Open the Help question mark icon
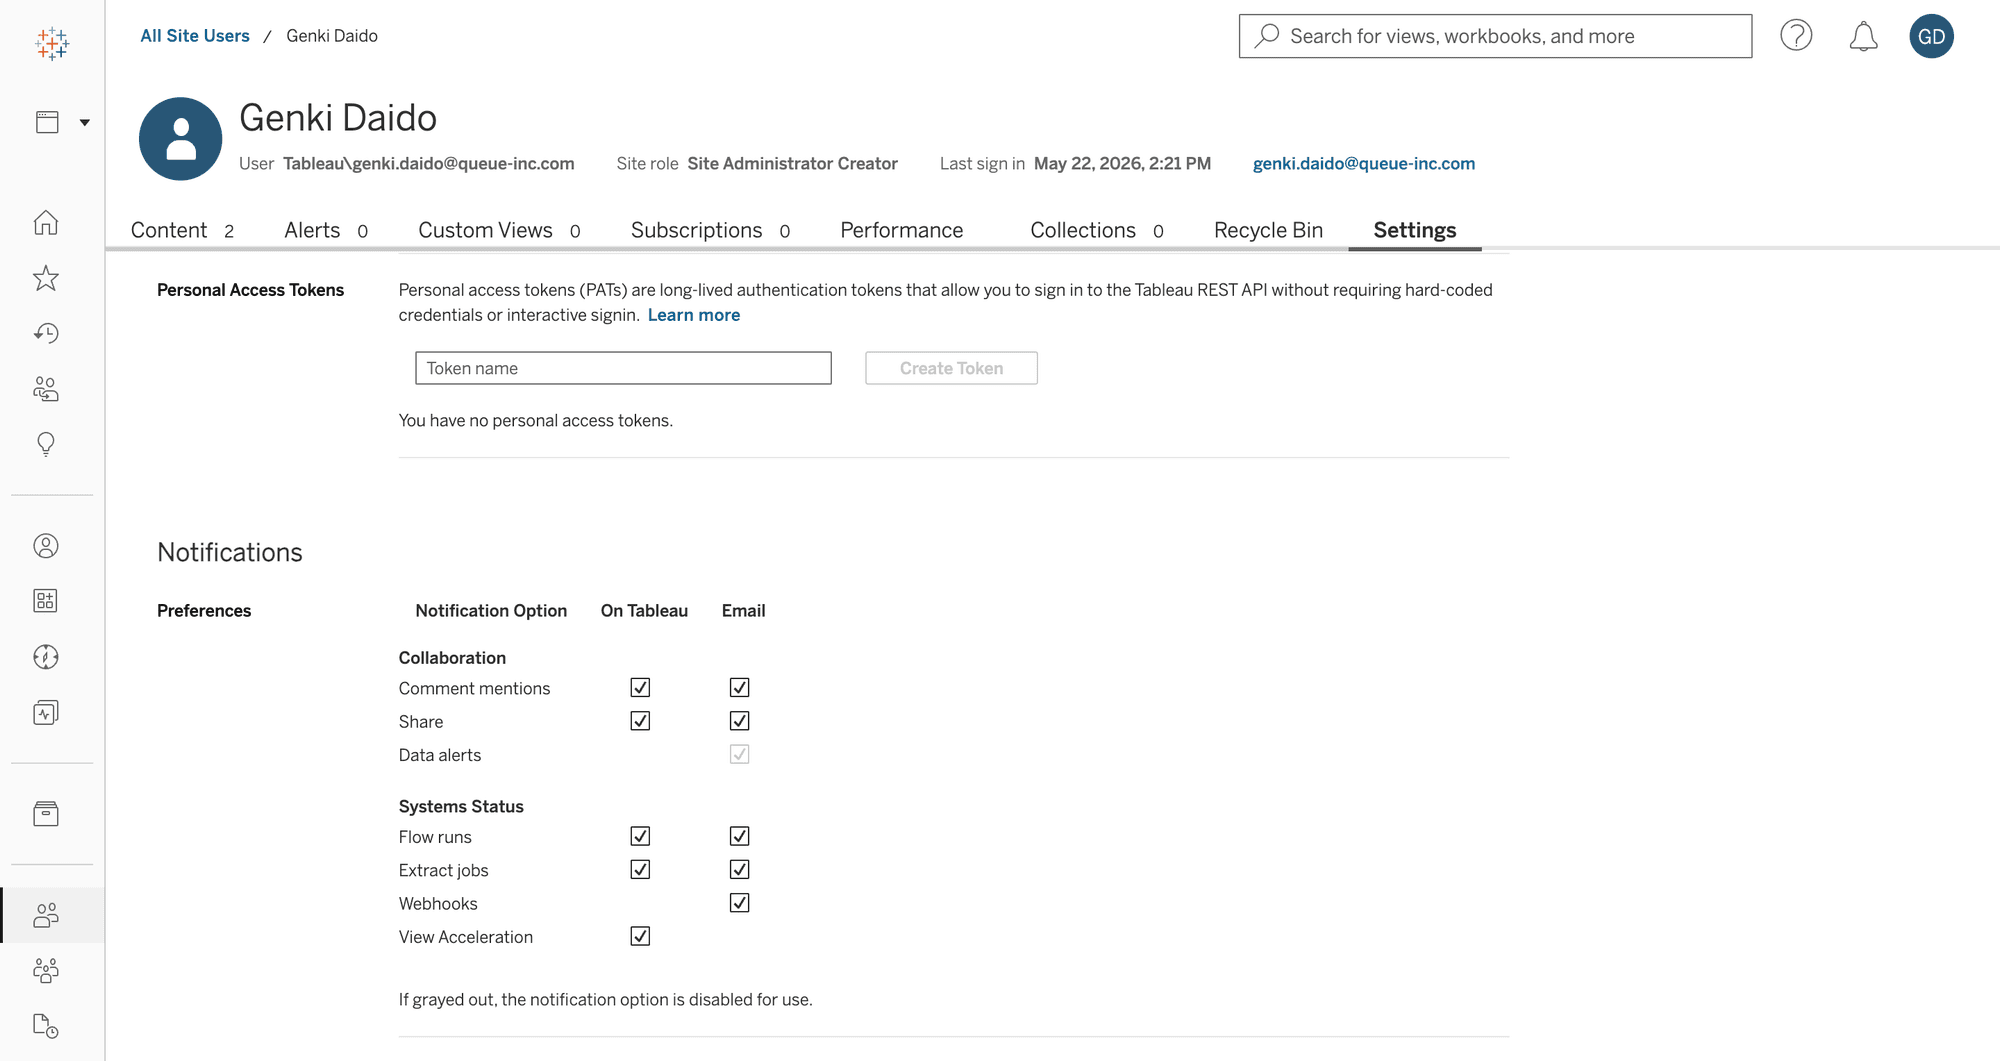This screenshot has width=2000, height=1061. tap(1796, 36)
